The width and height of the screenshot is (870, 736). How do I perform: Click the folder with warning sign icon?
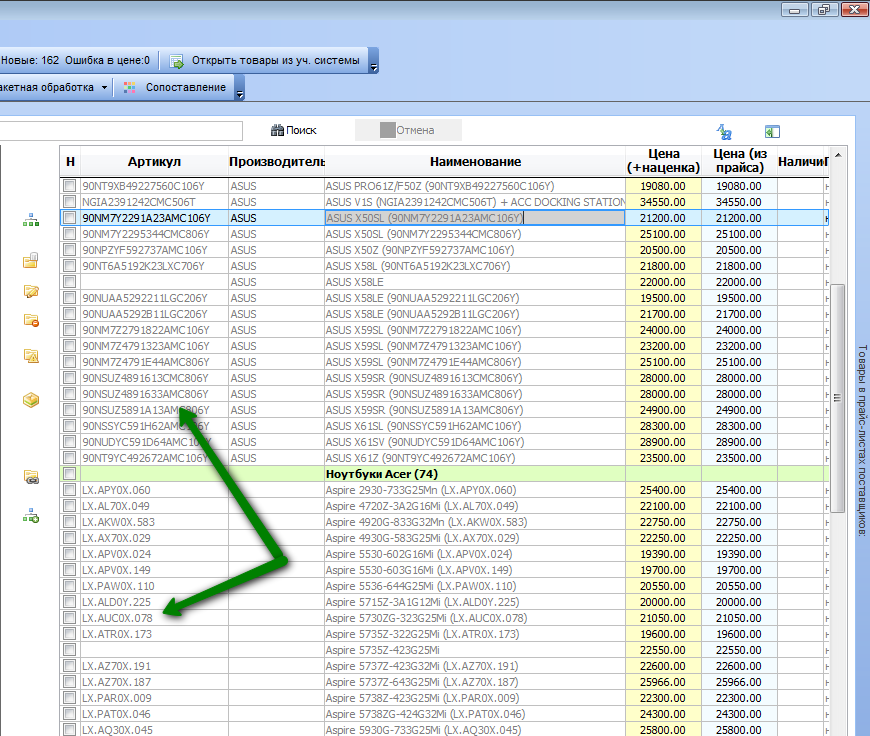pyautogui.click(x=31, y=356)
